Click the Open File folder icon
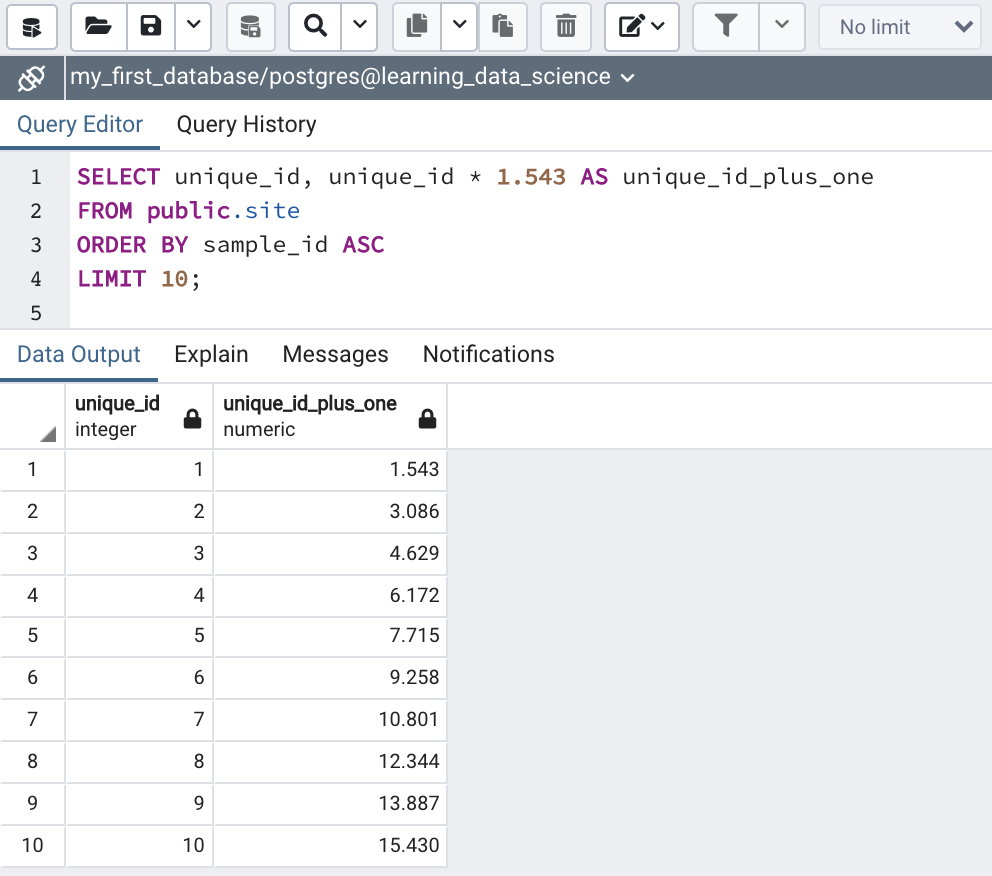This screenshot has width=992, height=876. [98, 26]
